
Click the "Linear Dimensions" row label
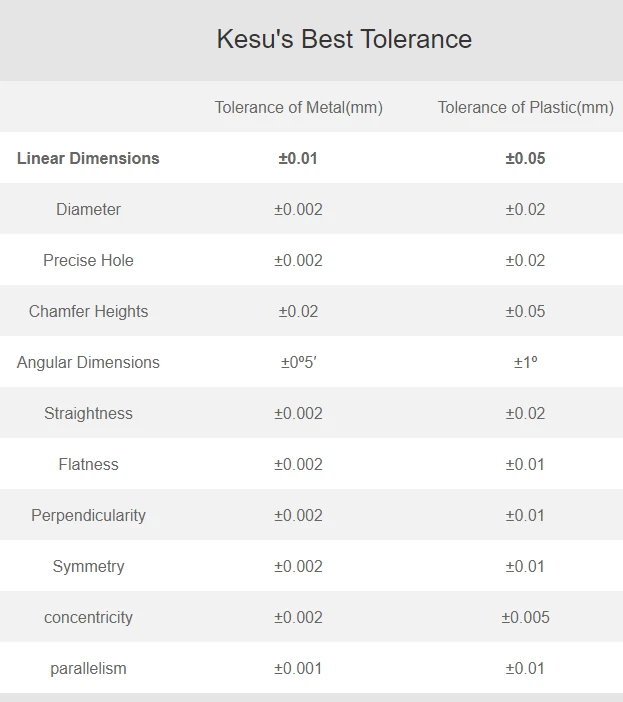pos(88,158)
